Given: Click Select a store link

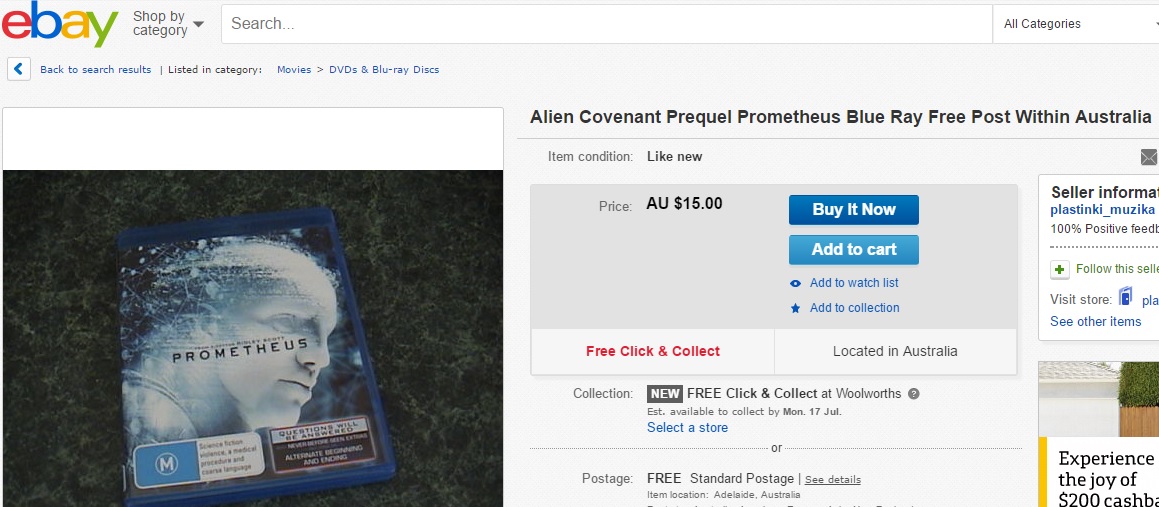Looking at the screenshot, I should click(x=687, y=428).
